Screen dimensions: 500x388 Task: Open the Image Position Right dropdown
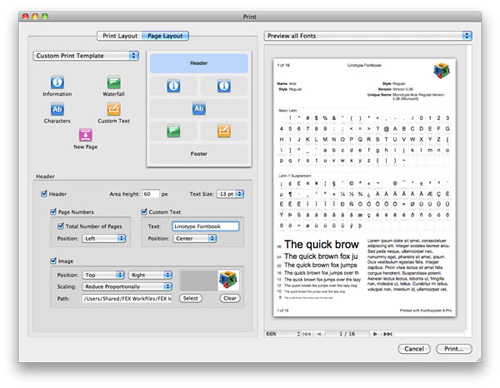150,275
